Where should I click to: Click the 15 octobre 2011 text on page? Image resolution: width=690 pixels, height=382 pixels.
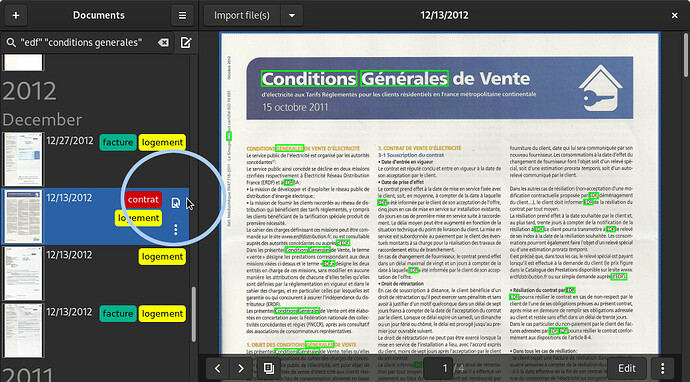pos(295,107)
